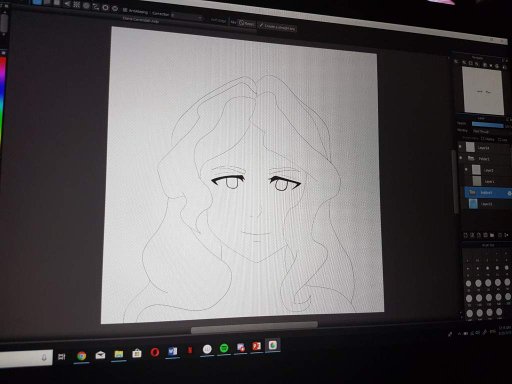The image size is (512, 384).
Task: Collapse the layer folder in Layers panel
Action: [471, 158]
